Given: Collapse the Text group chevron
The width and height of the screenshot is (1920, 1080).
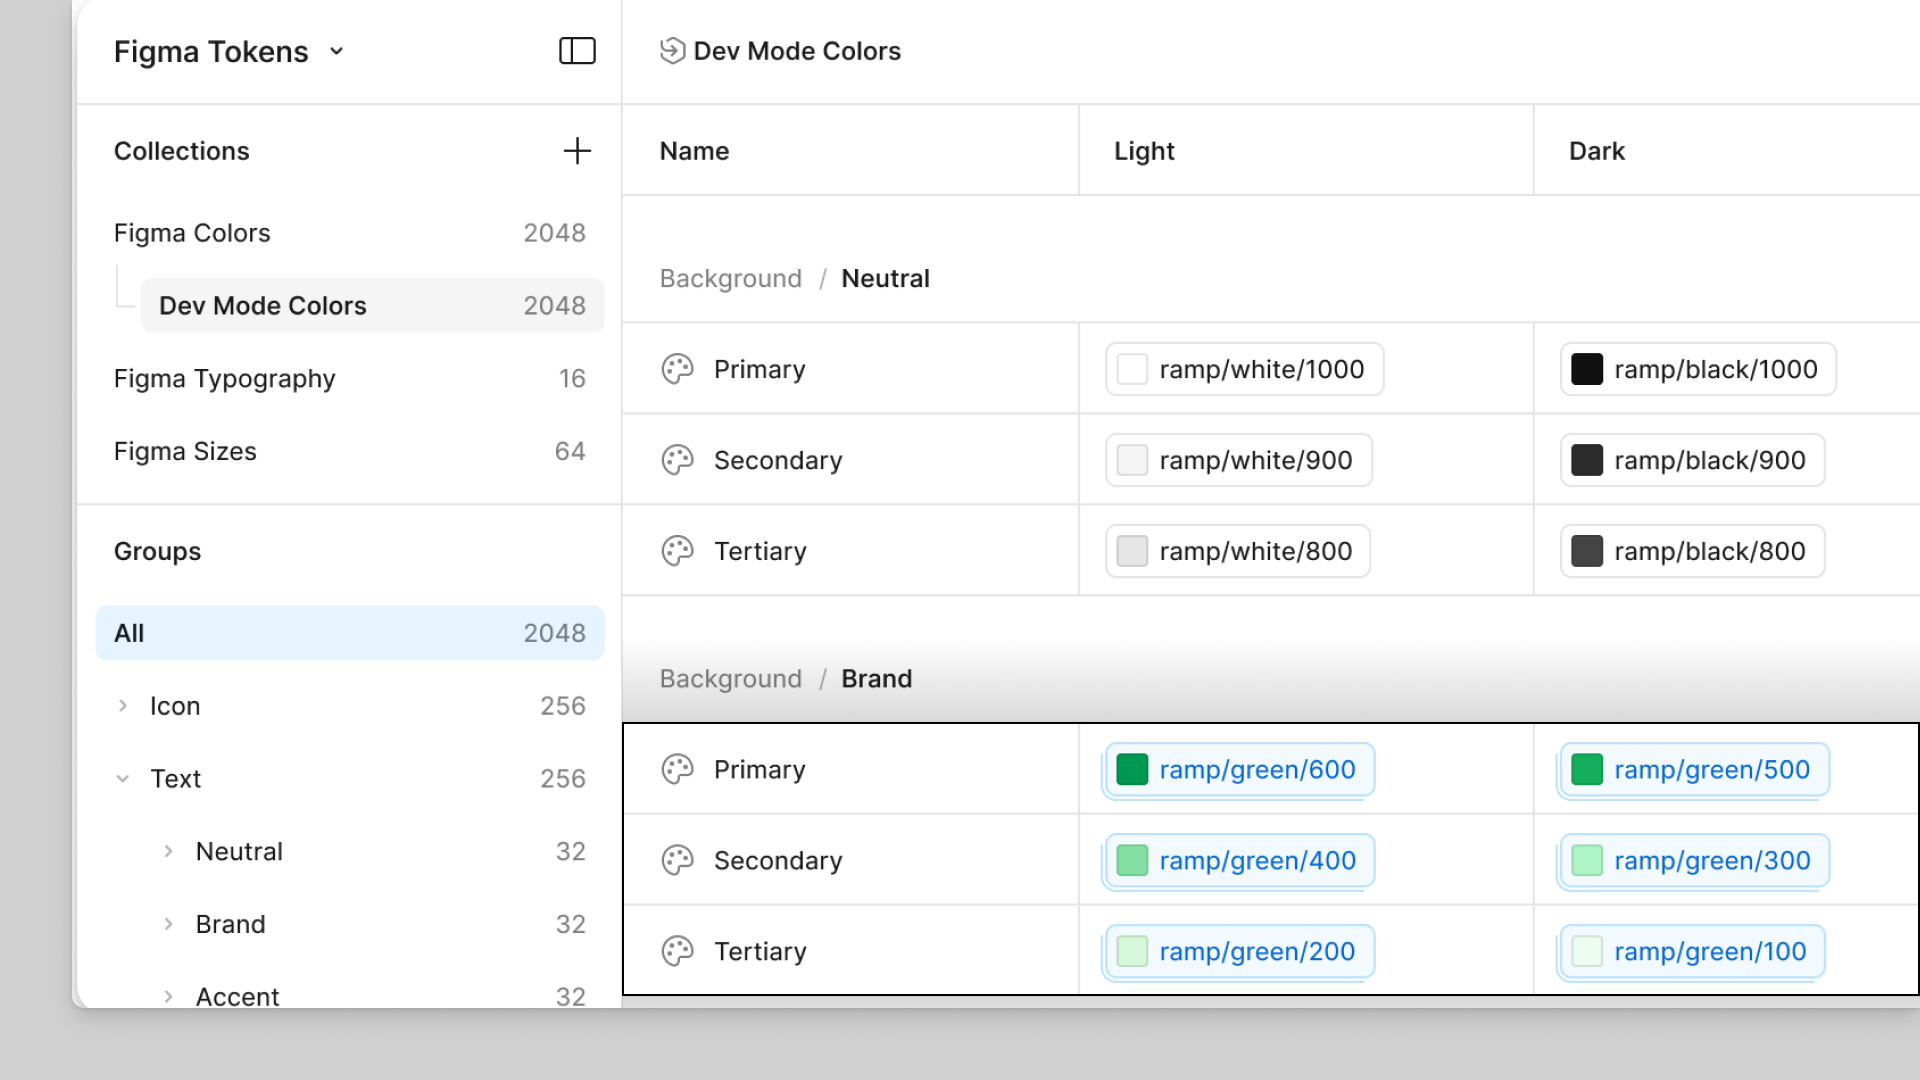Looking at the screenshot, I should 123,779.
